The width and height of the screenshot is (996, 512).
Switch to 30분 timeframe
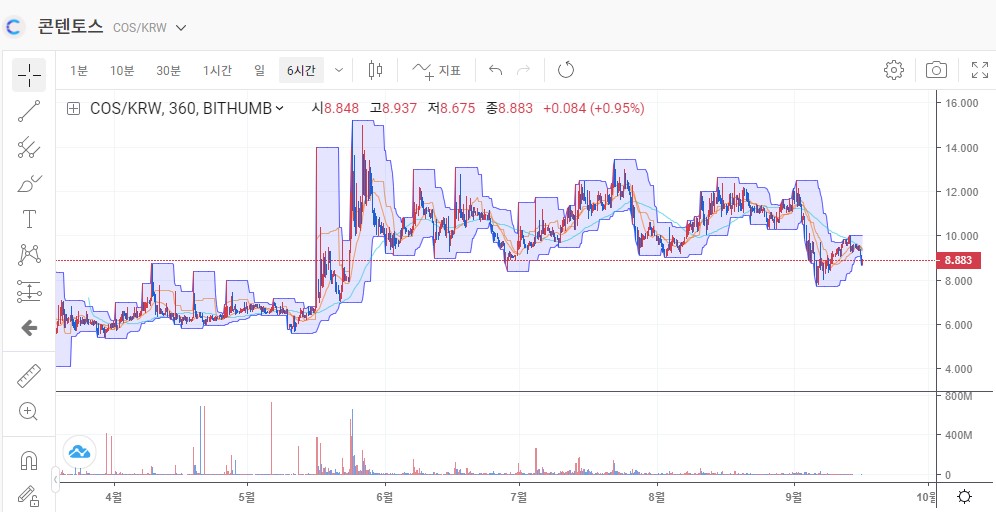(x=168, y=71)
